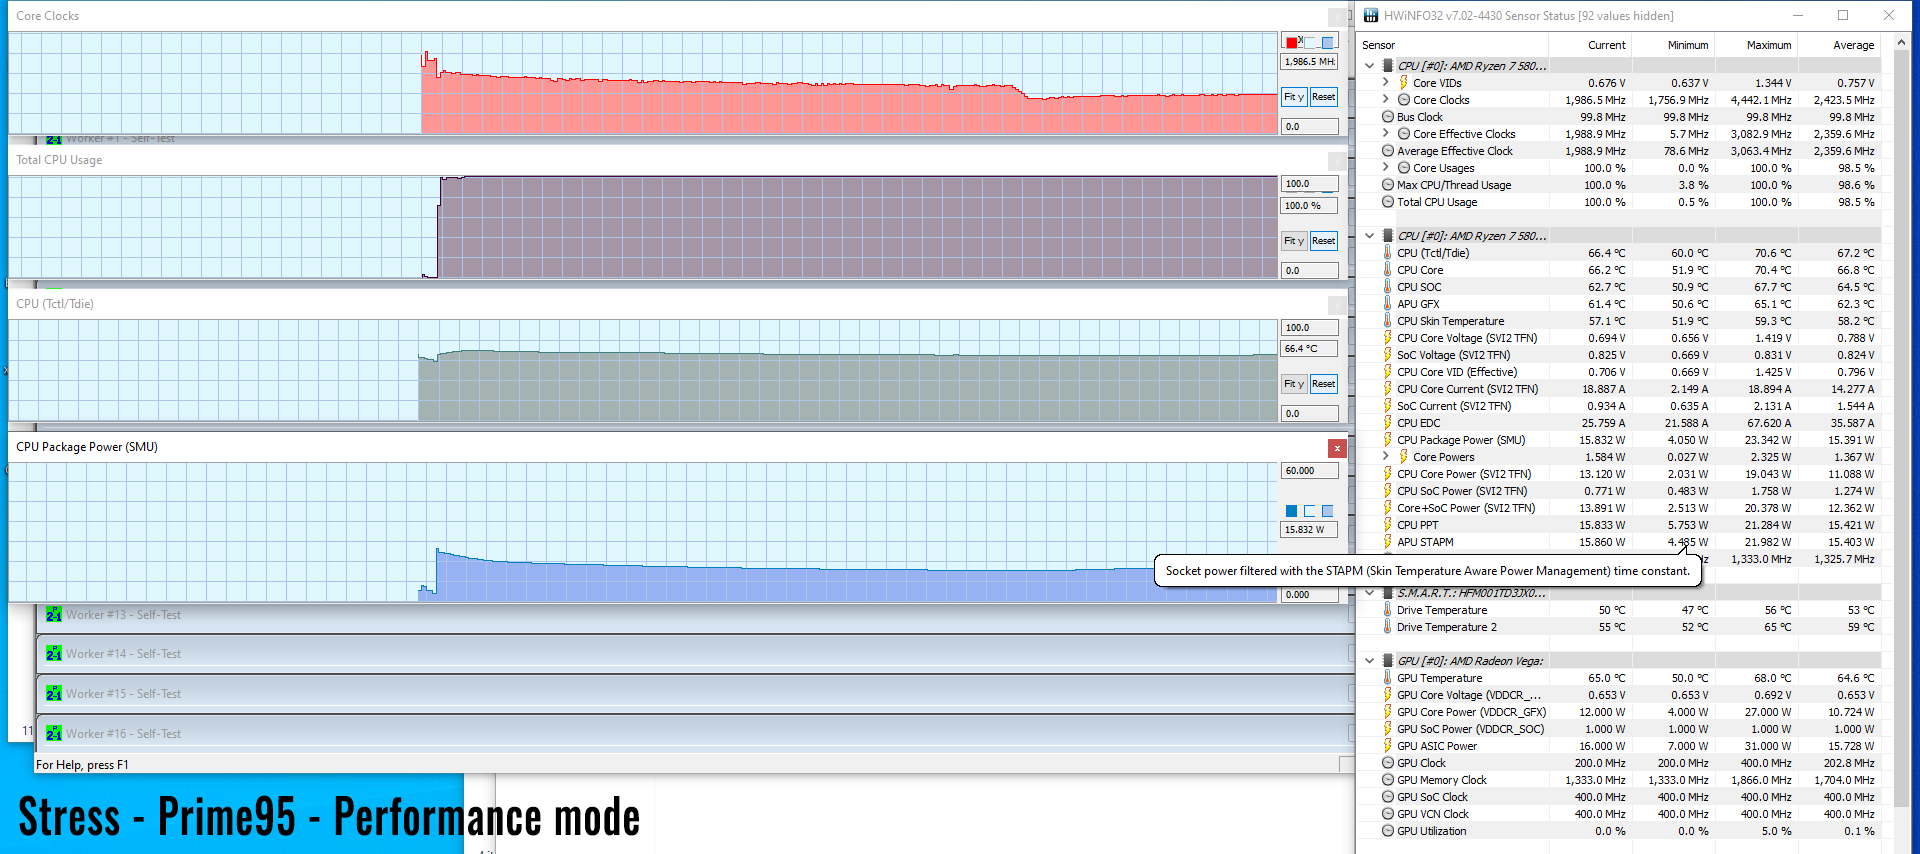Click clock icon of GPU Memory Clock row
The image size is (1920, 854).
pyautogui.click(x=1388, y=780)
